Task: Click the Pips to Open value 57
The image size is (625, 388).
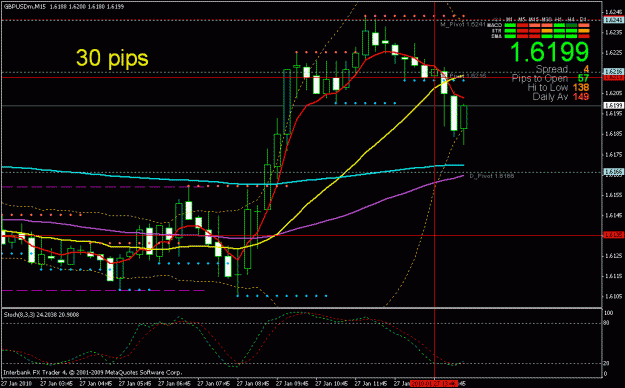Action: pos(584,79)
